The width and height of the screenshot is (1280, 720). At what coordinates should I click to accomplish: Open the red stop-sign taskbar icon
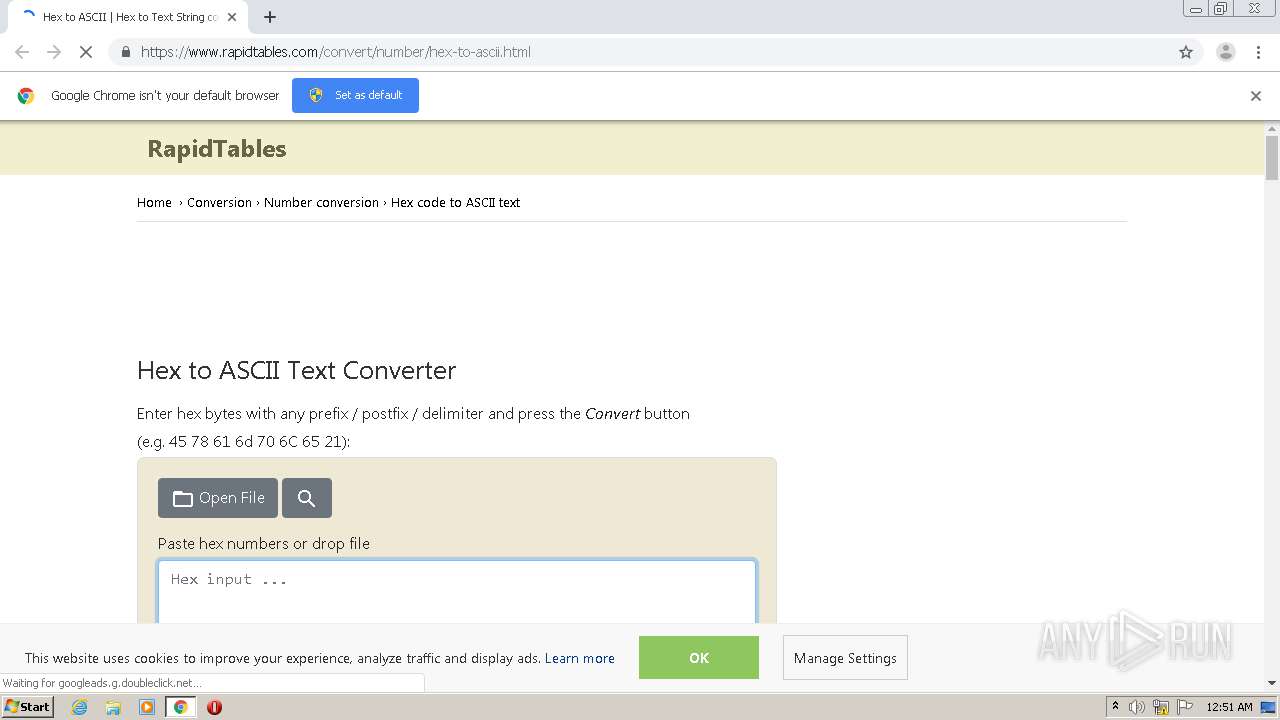click(x=214, y=707)
